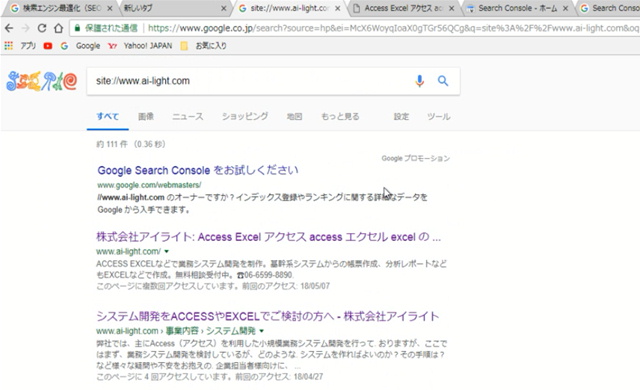Click the Google プロモーション label
Screen dimensions: 640x390
(416, 158)
